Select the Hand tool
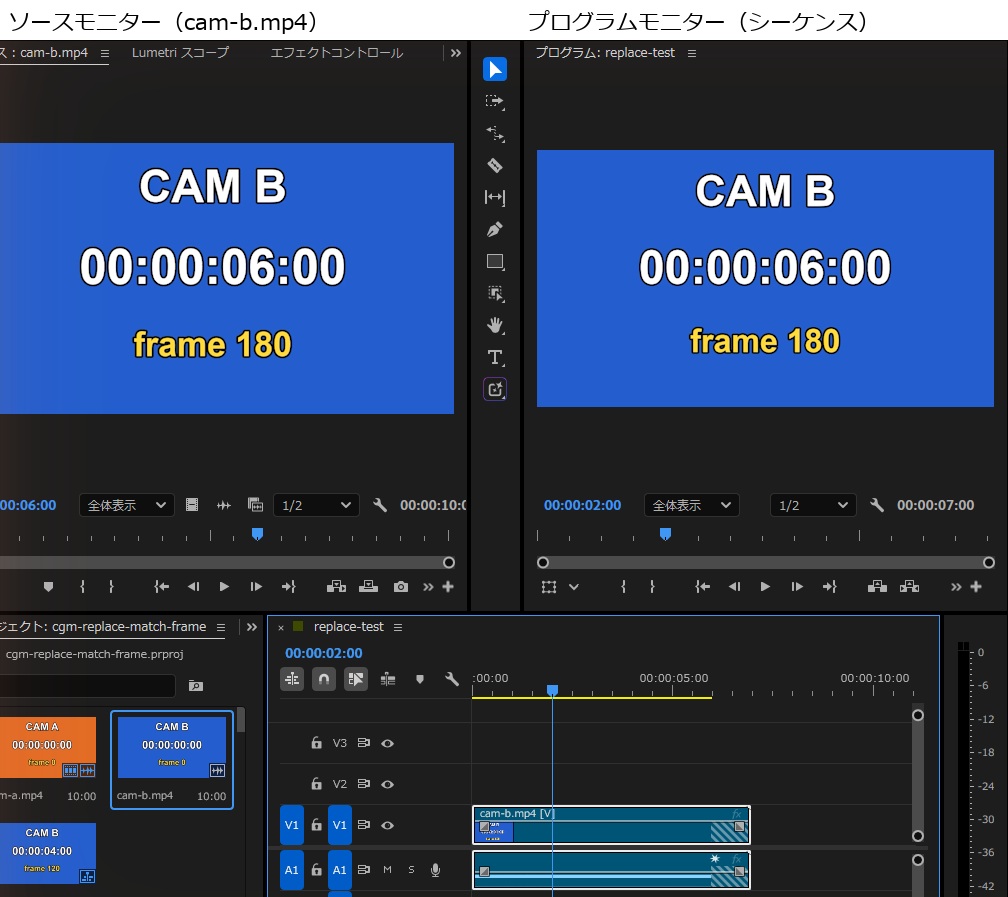Screen dimensions: 1008x897 [x=495, y=325]
